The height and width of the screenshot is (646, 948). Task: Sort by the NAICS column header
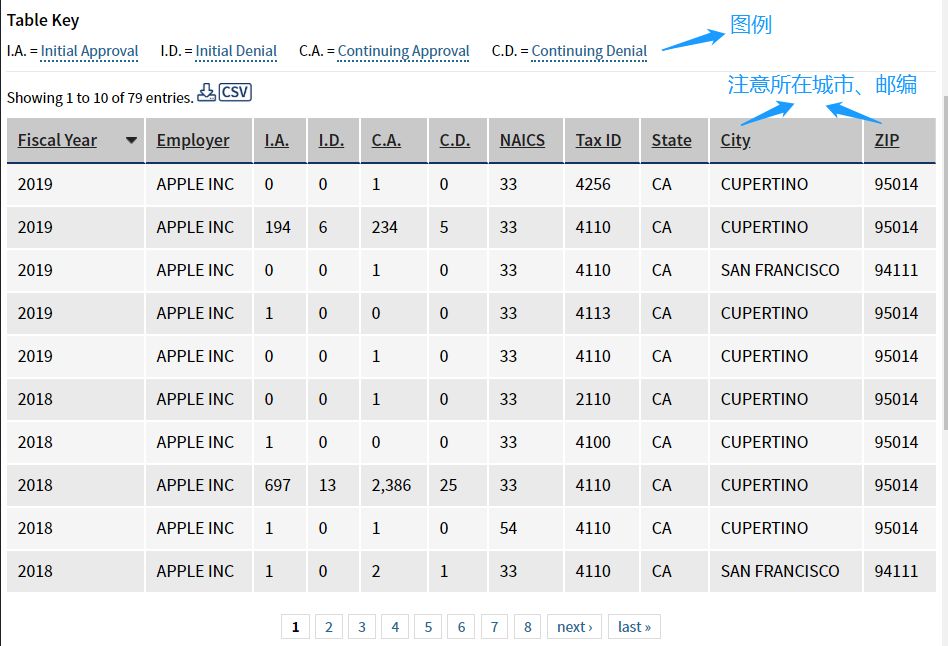pos(522,140)
